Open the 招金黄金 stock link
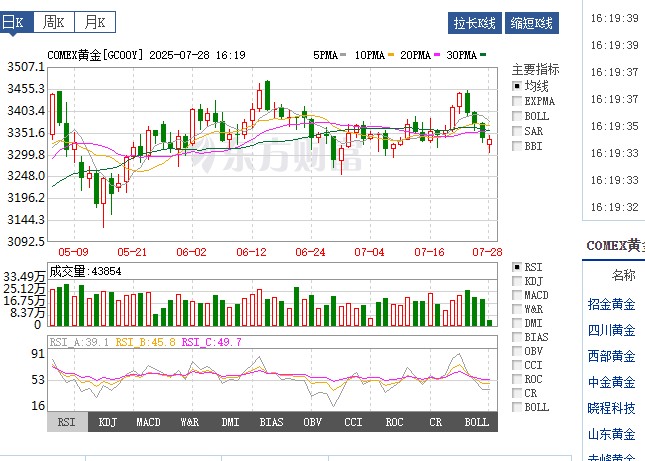The width and height of the screenshot is (645, 461). point(611,303)
